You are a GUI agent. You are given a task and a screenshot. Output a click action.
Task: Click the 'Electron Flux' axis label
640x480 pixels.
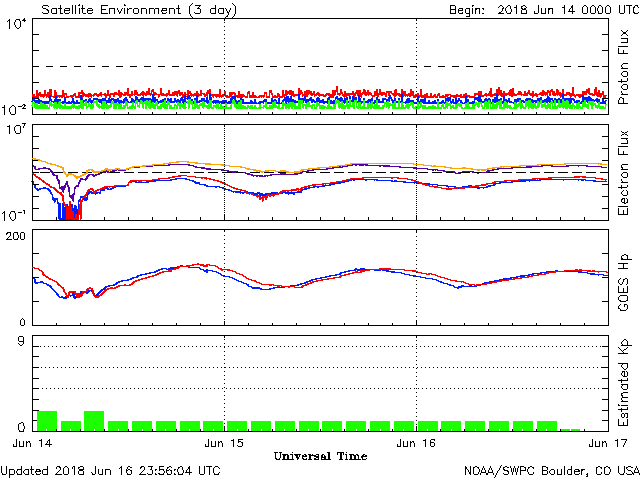coord(623,173)
